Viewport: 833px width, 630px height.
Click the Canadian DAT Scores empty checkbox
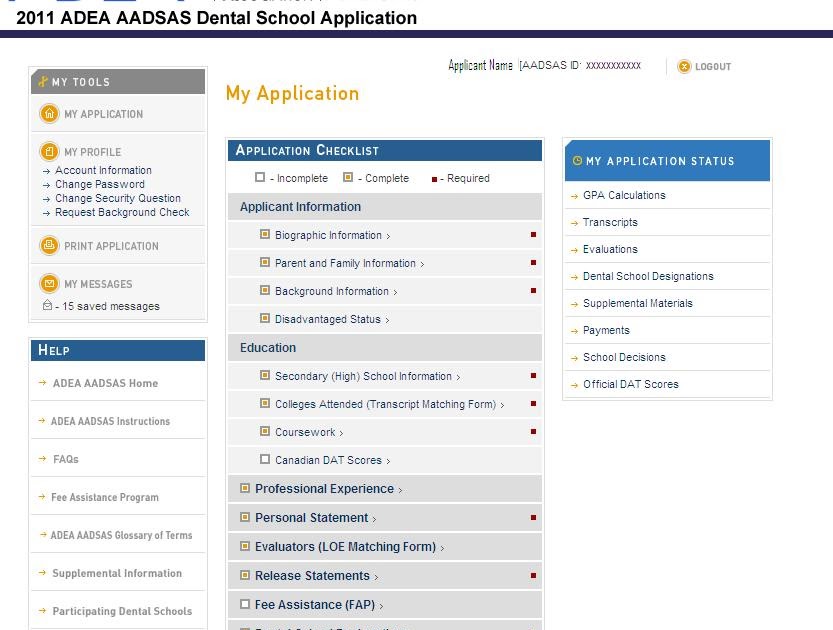pyautogui.click(x=265, y=459)
